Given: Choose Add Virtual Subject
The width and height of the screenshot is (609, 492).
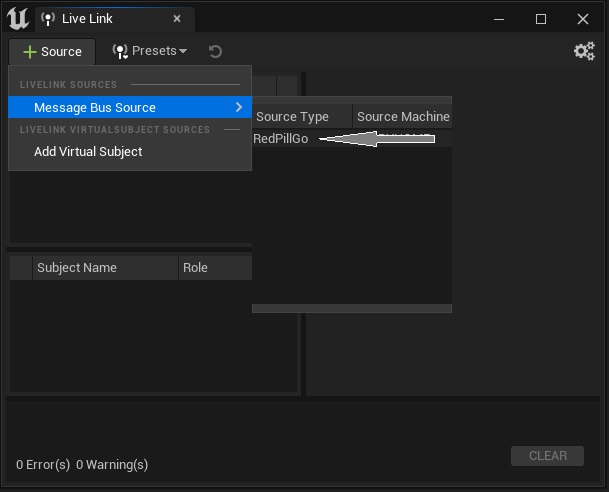Looking at the screenshot, I should click(88, 152).
